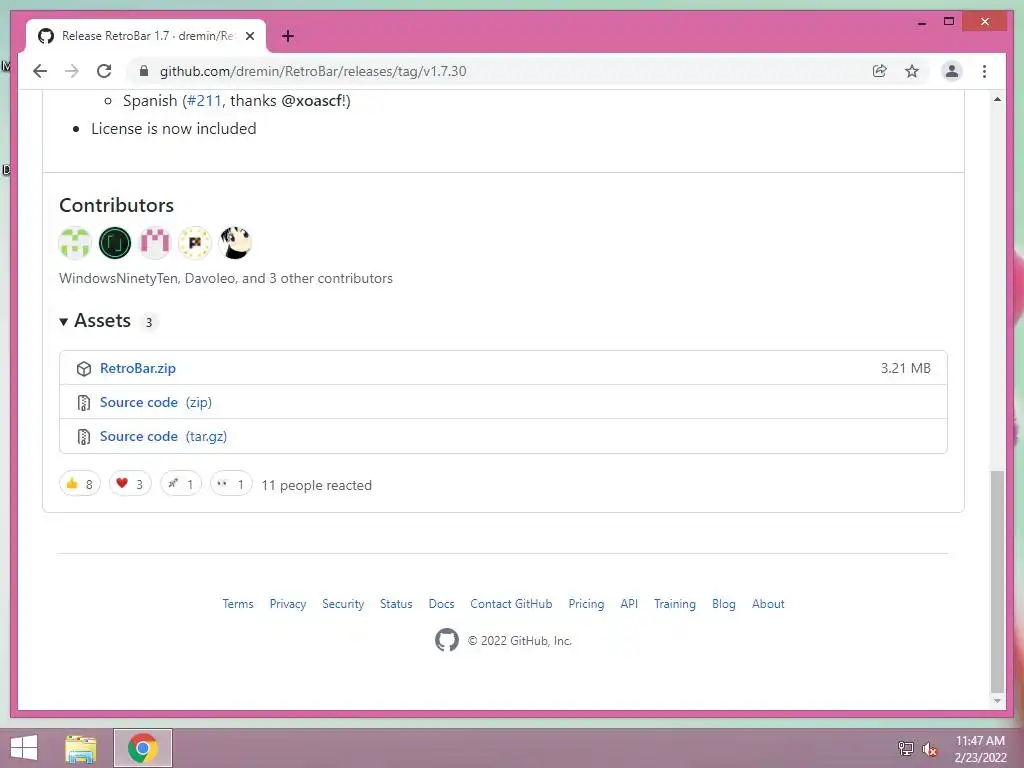Viewport: 1024px width, 768px height.
Task: Open the Docs footer link
Action: tap(441, 604)
